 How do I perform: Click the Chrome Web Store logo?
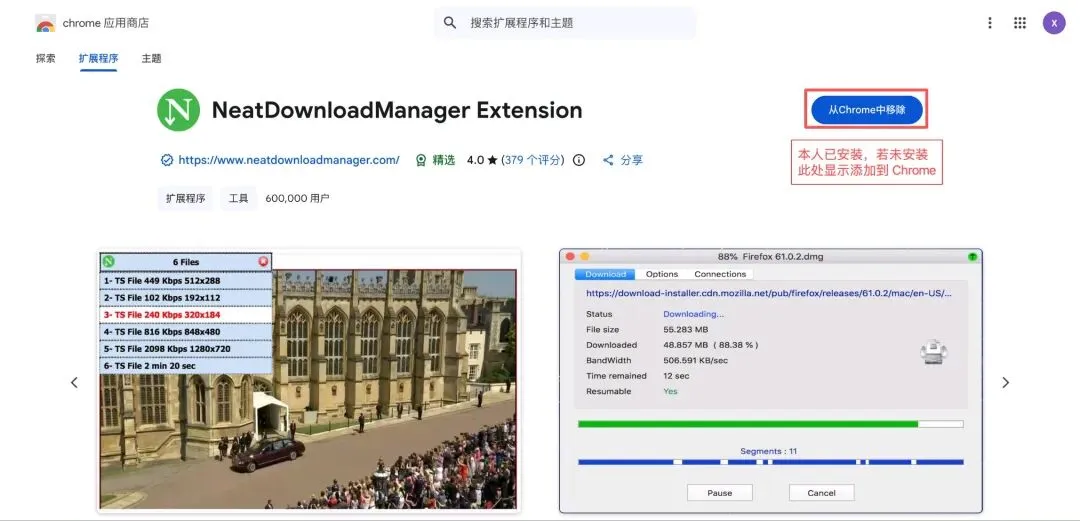click(x=45, y=23)
